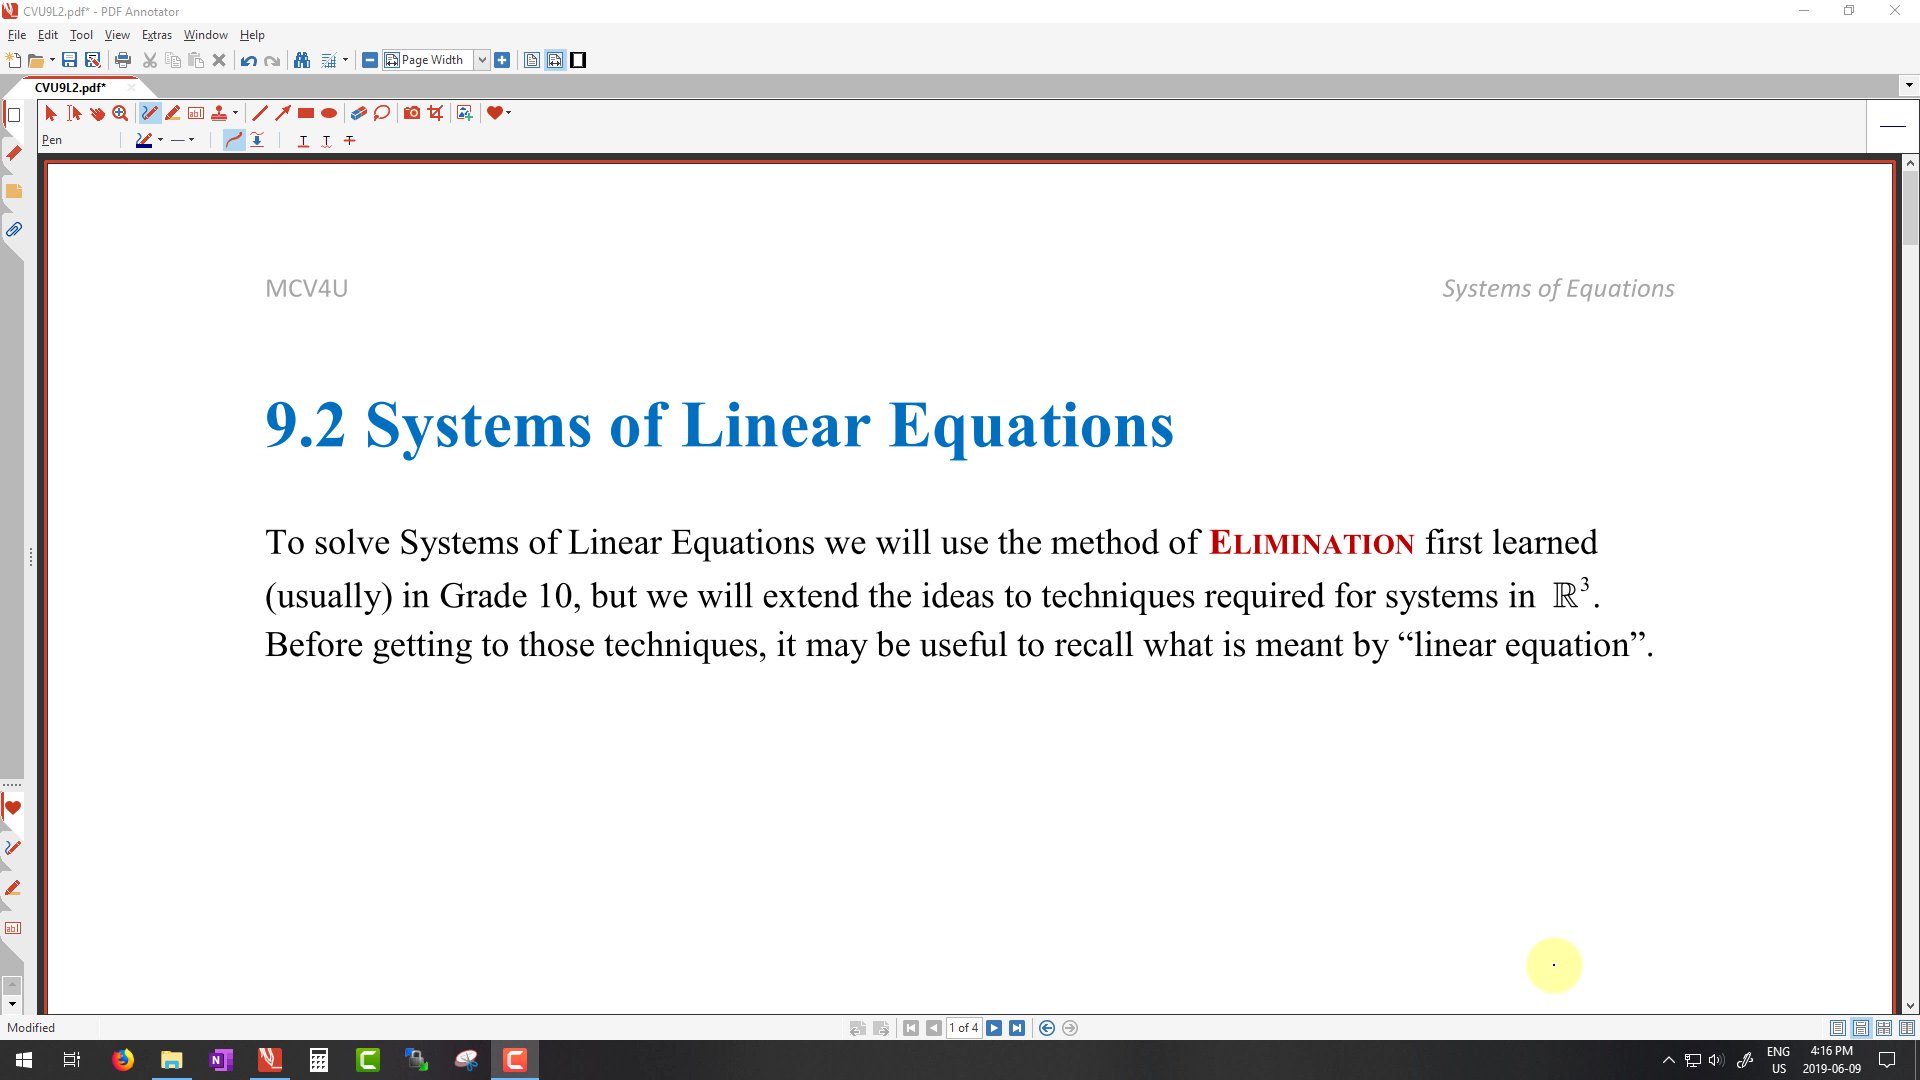Toggle smooth pen stroke option
This screenshot has width=1920, height=1080.
pos(233,140)
